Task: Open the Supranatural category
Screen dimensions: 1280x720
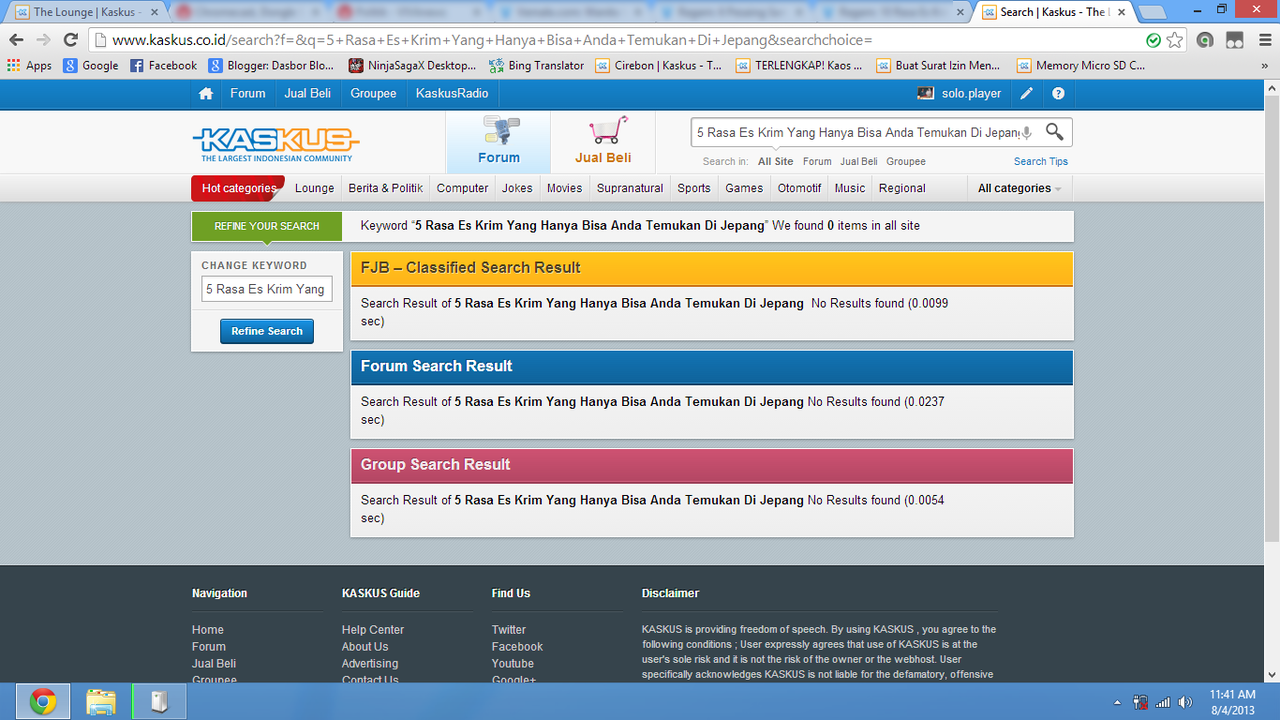Action: click(630, 188)
